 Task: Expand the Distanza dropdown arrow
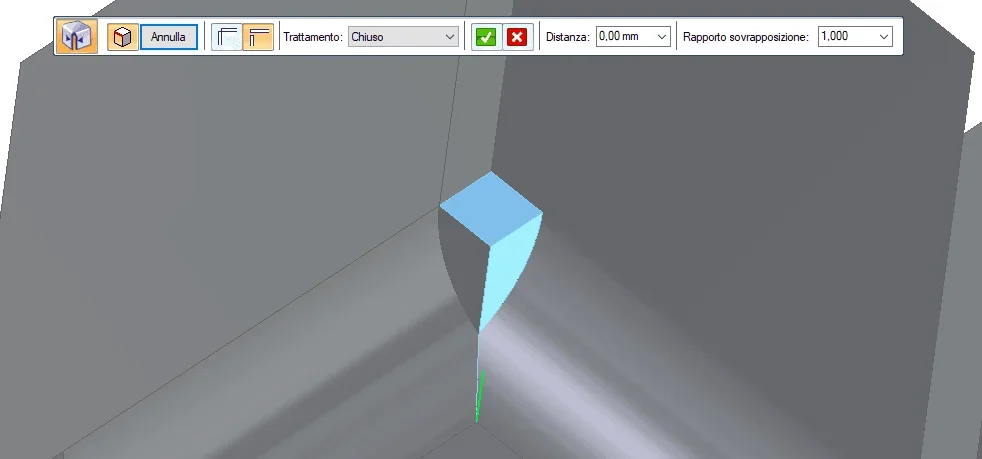[663, 36]
